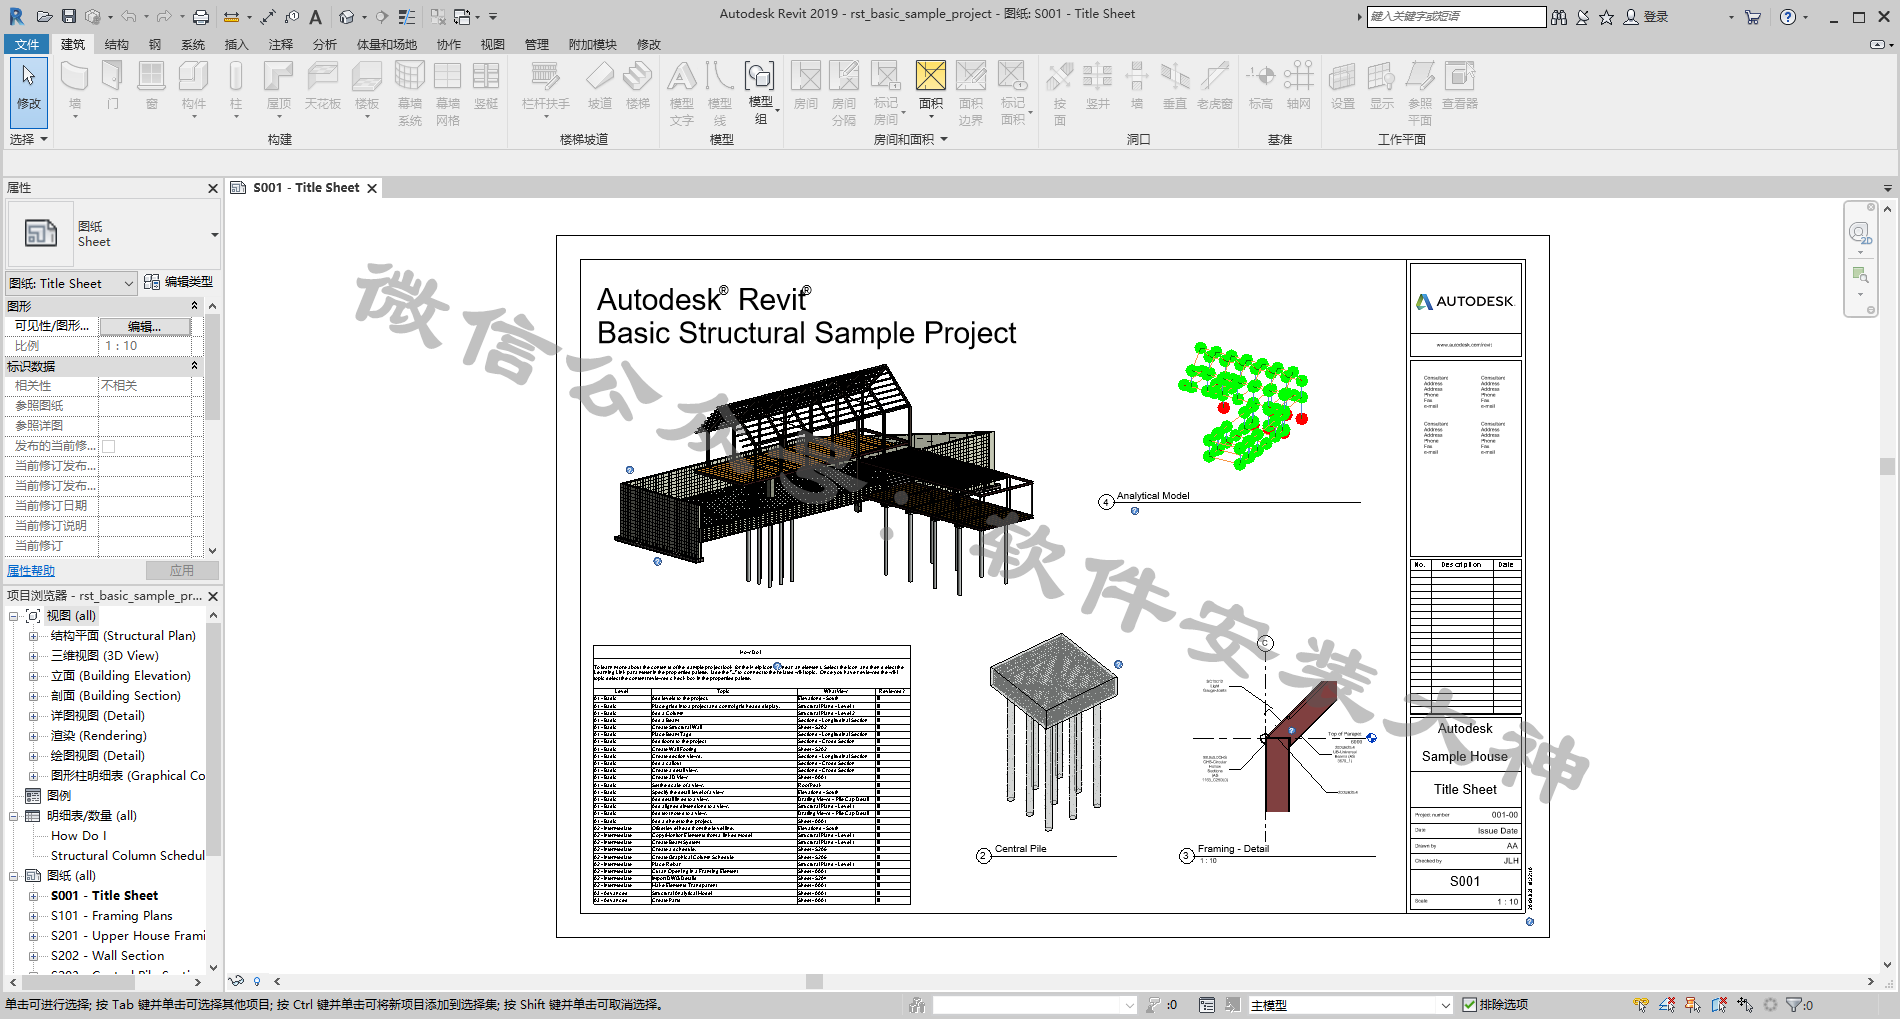Image resolution: width=1900 pixels, height=1019 pixels.
Task: Toggle the 排除选项 checkbox in status bar
Action: [x=1470, y=1005]
